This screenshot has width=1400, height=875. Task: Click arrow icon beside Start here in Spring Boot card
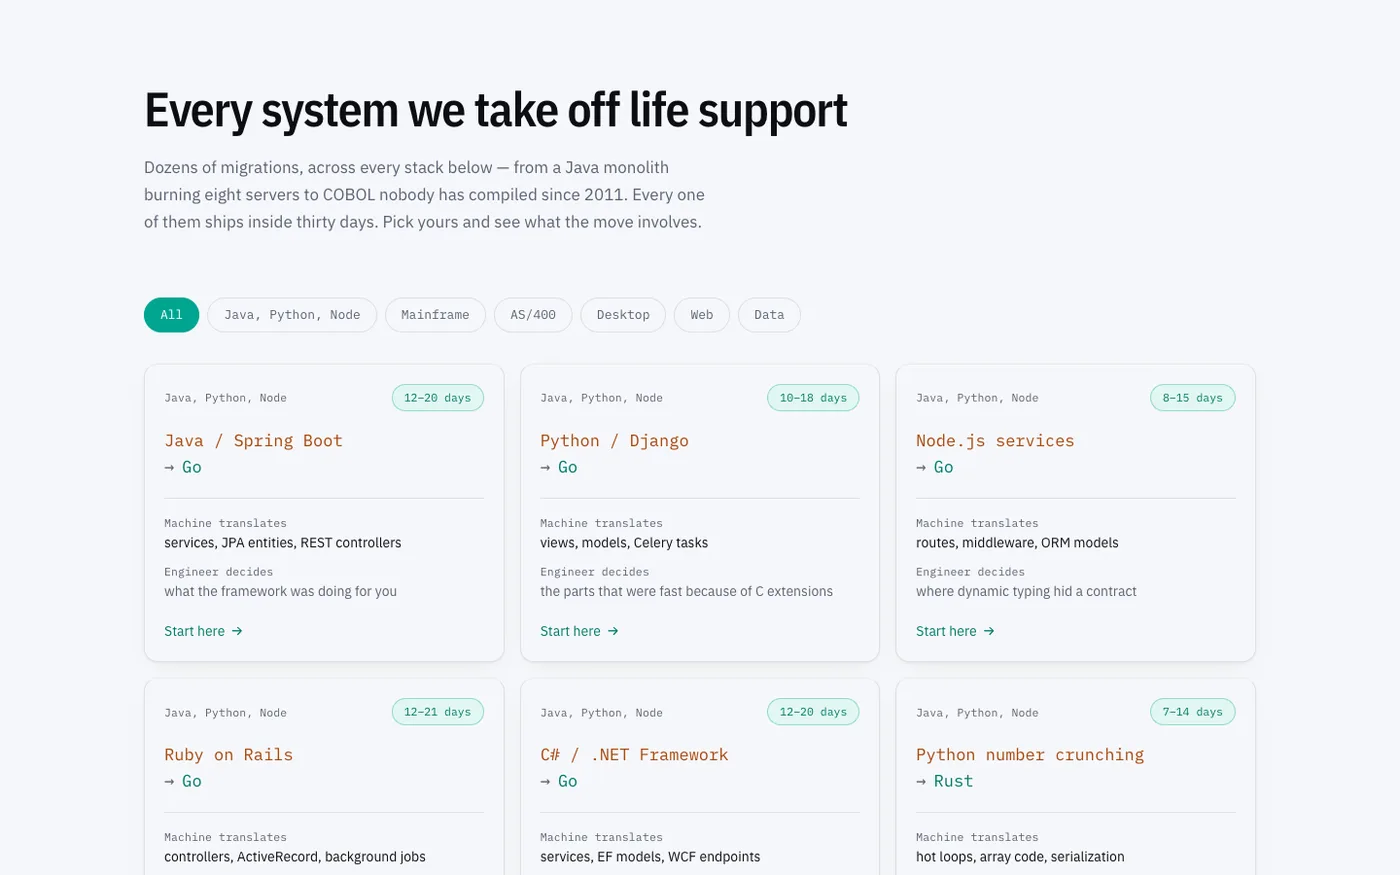coord(237,631)
